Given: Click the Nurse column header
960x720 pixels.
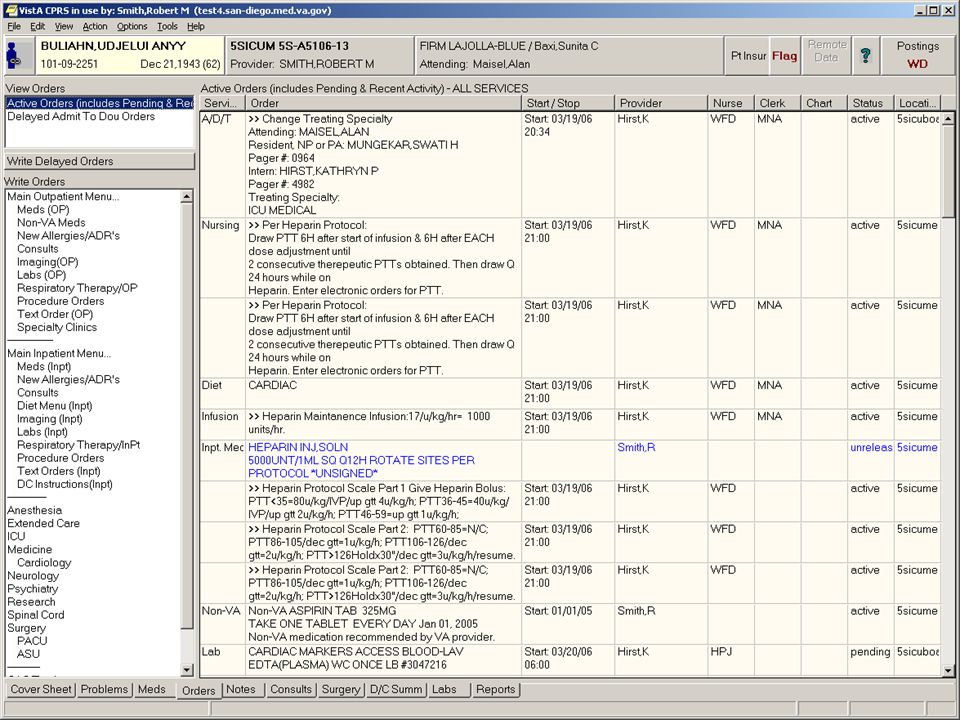Looking at the screenshot, I should click(730, 103).
